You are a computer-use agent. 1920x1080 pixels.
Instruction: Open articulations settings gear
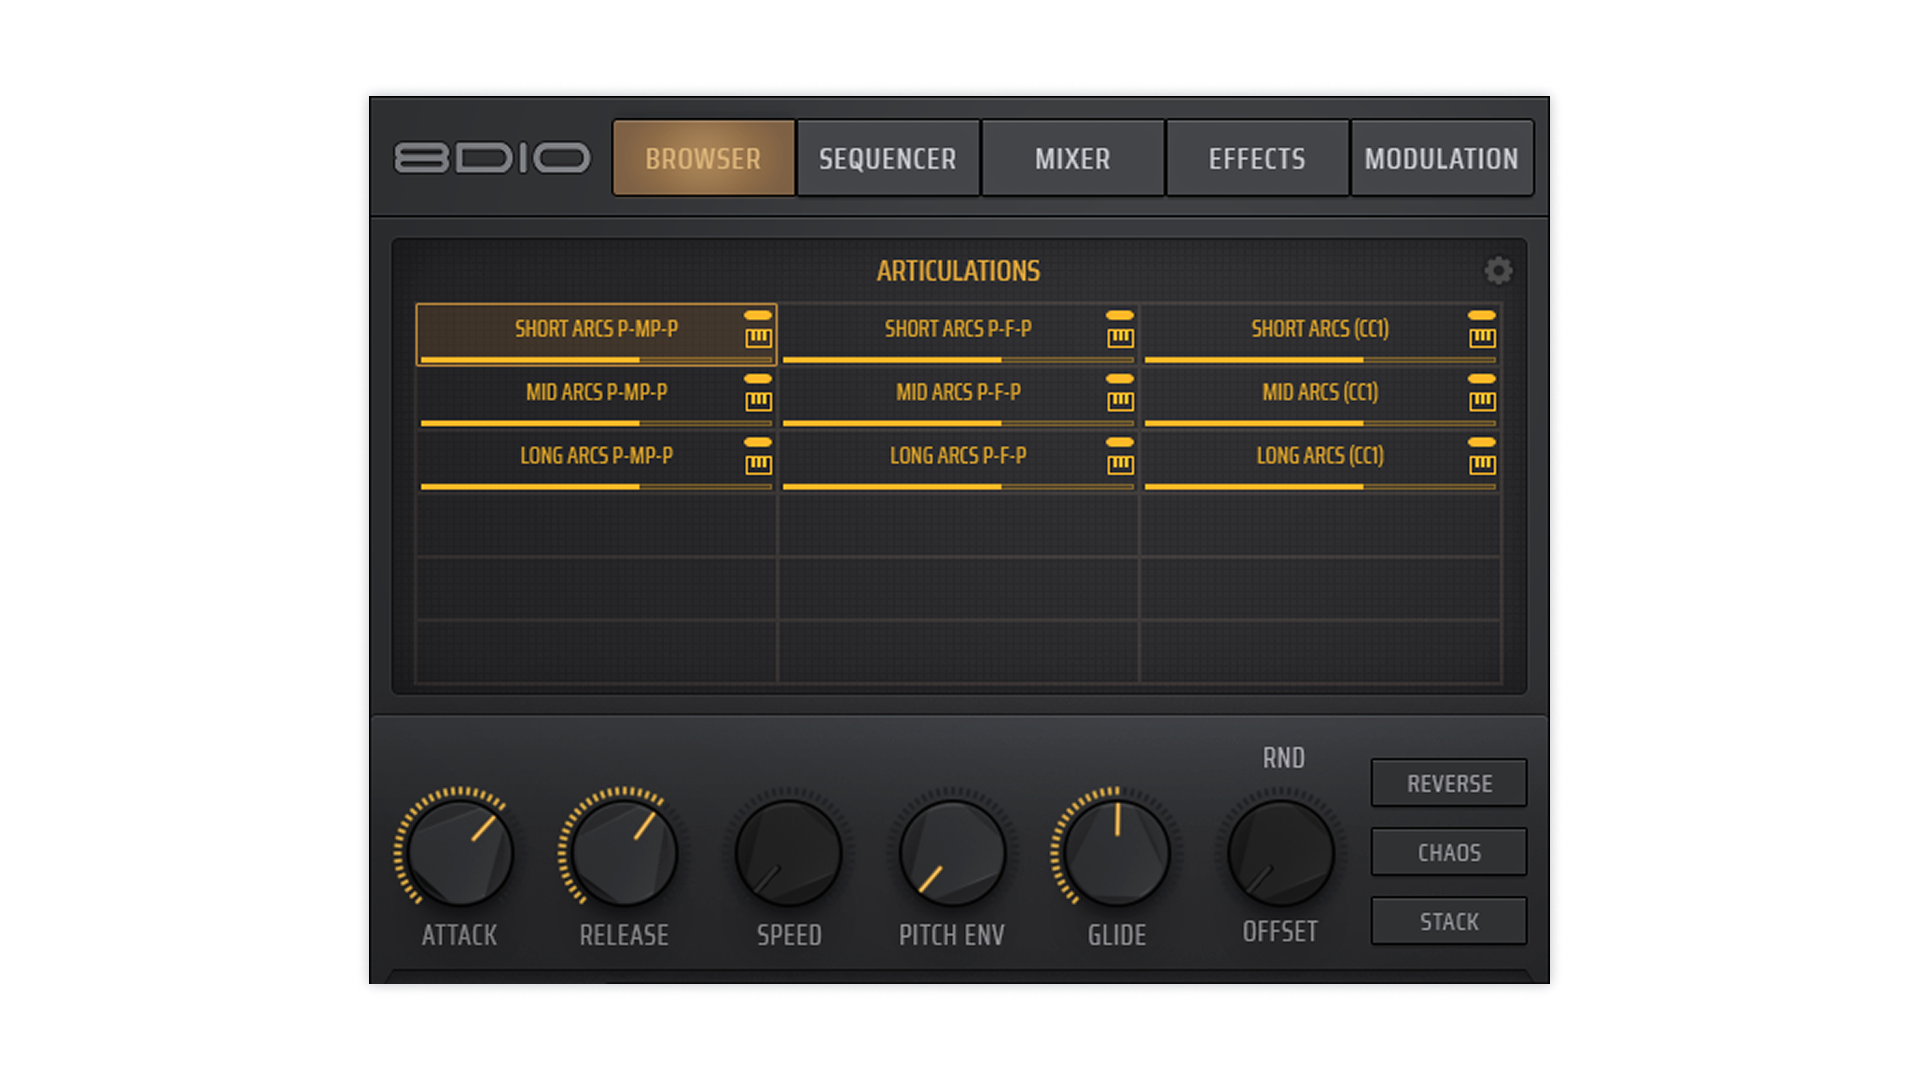click(x=1498, y=271)
